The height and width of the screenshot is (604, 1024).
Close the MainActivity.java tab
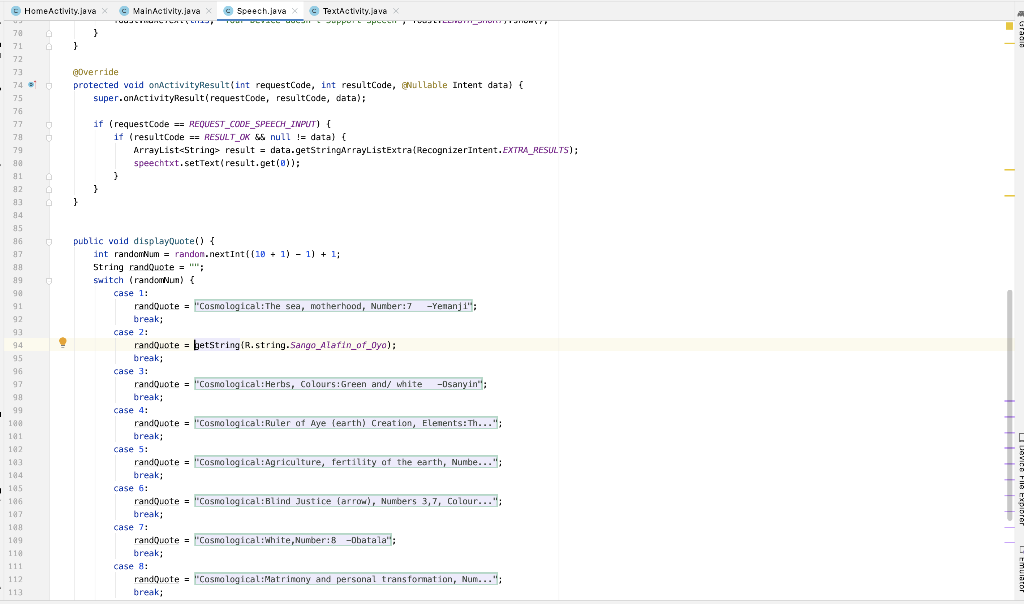point(209,8)
